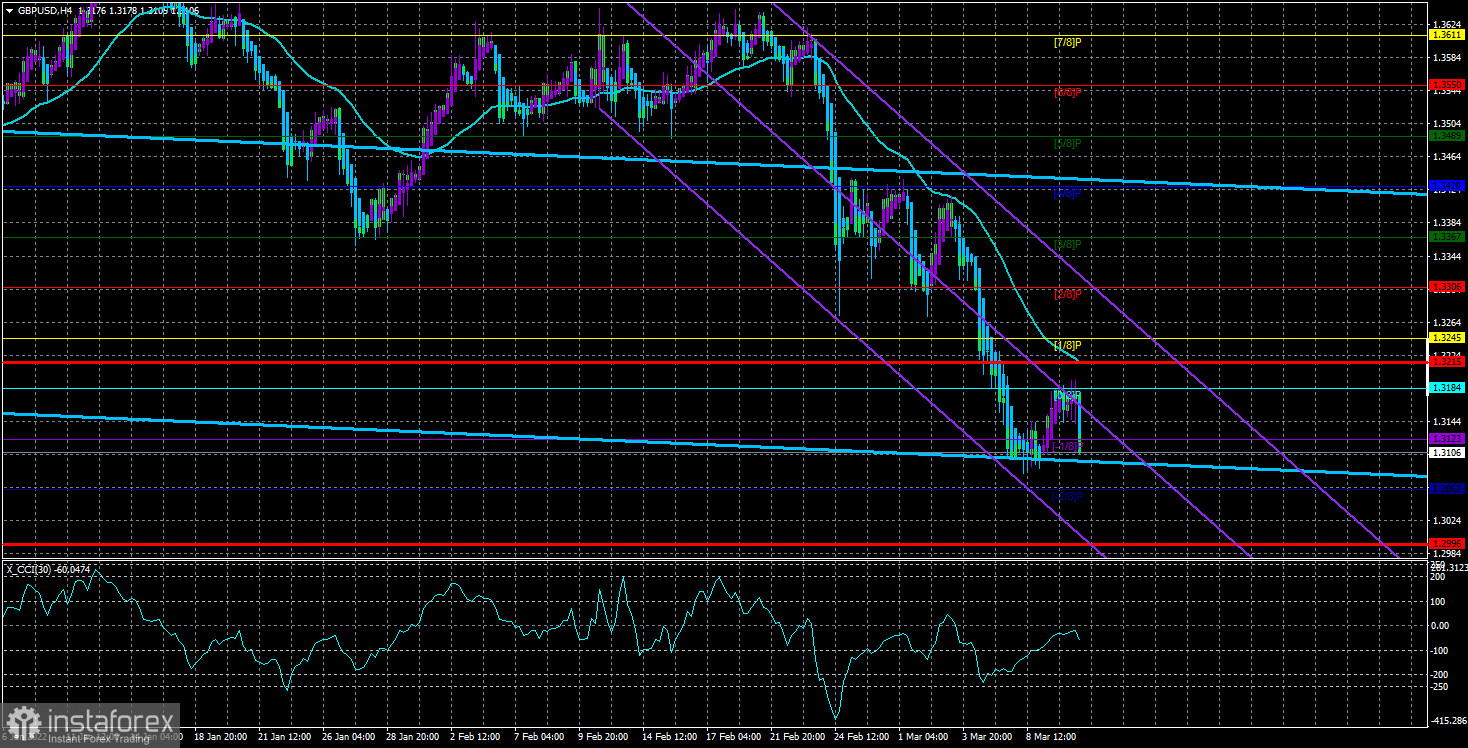Click the 21 Jan 12:00 time label

[x=285, y=737]
